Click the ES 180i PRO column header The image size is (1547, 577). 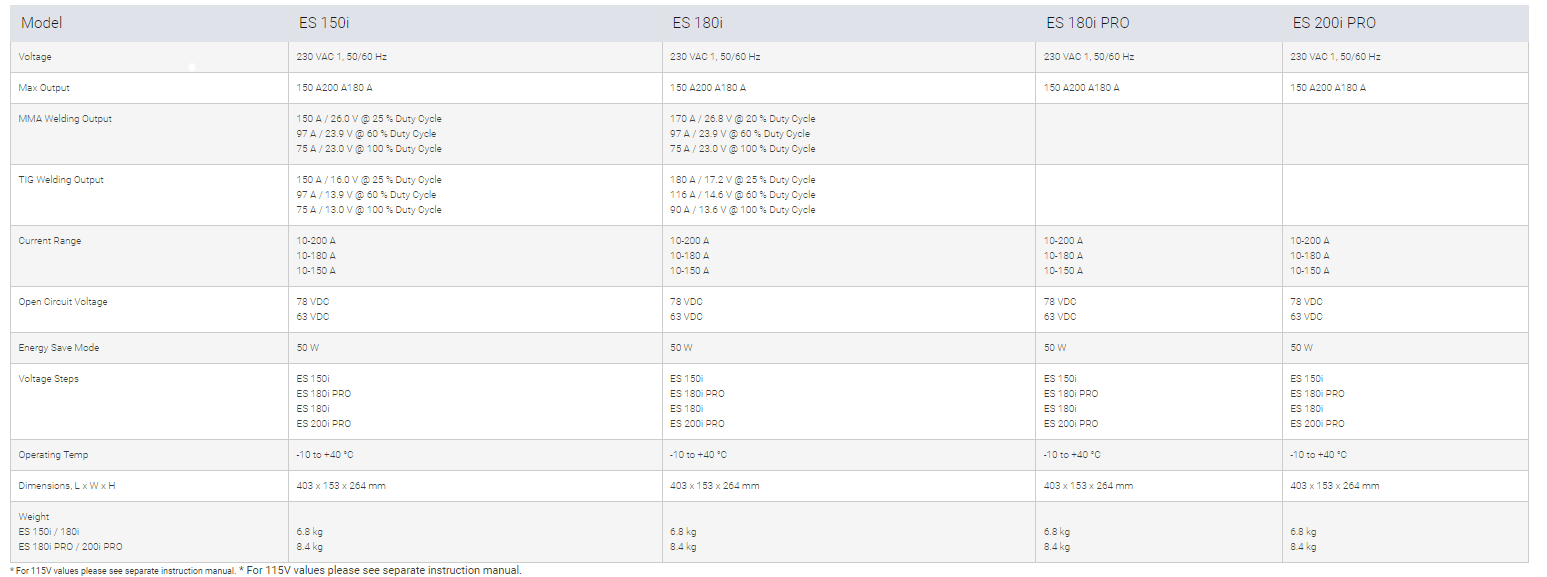(x=1087, y=23)
